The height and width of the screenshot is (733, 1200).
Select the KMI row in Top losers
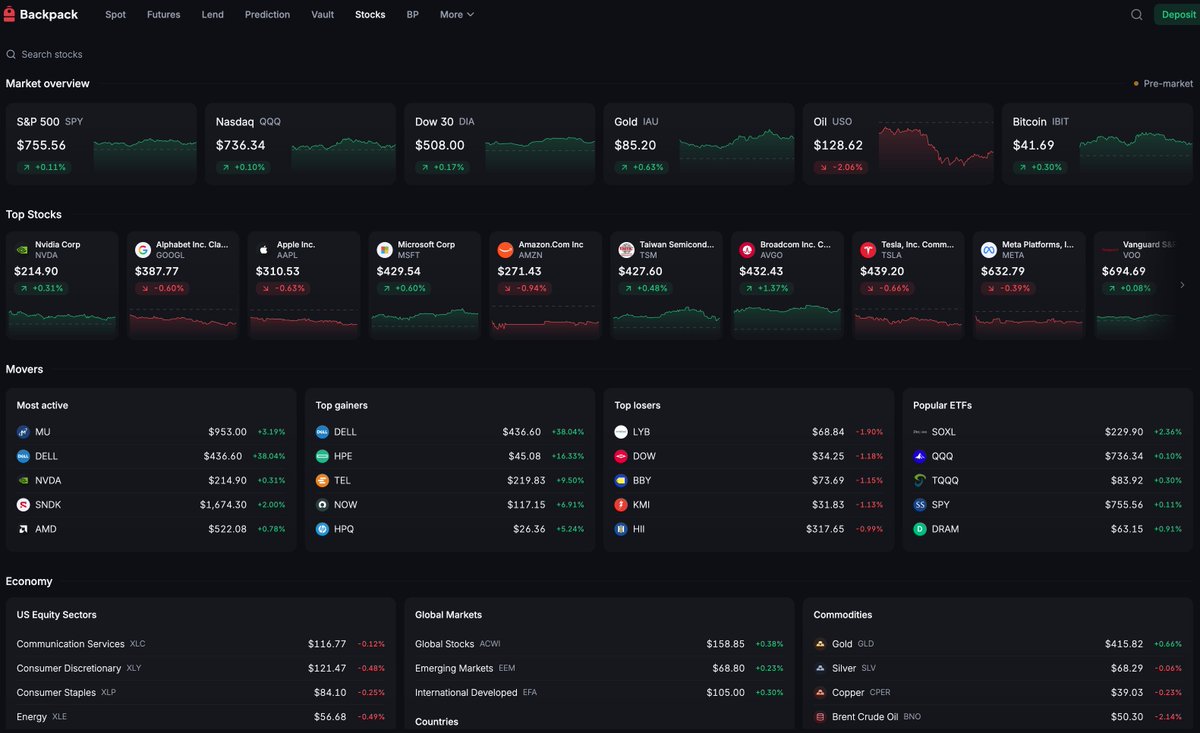coord(749,505)
